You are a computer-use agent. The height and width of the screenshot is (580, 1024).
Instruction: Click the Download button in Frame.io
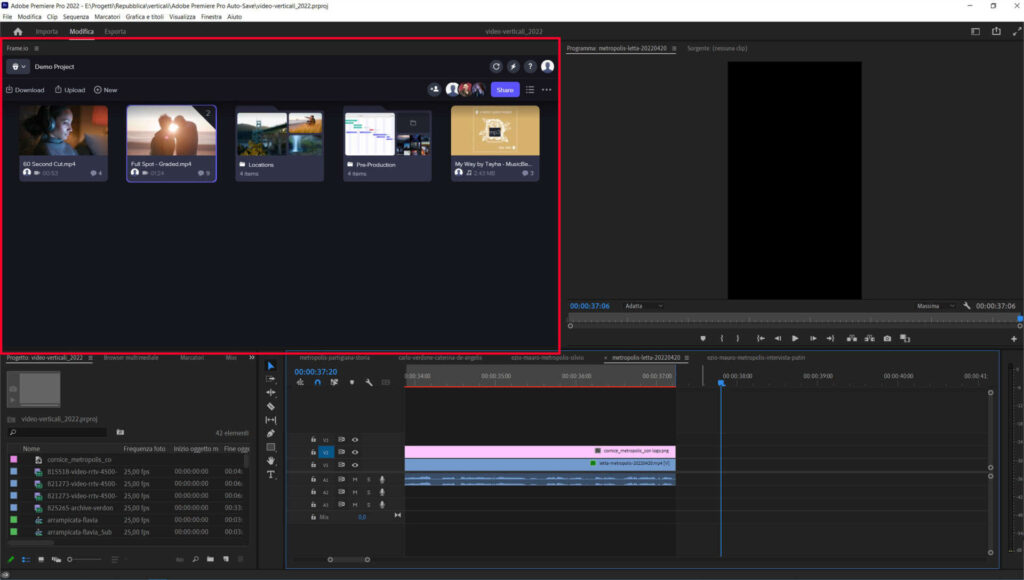tap(24, 89)
